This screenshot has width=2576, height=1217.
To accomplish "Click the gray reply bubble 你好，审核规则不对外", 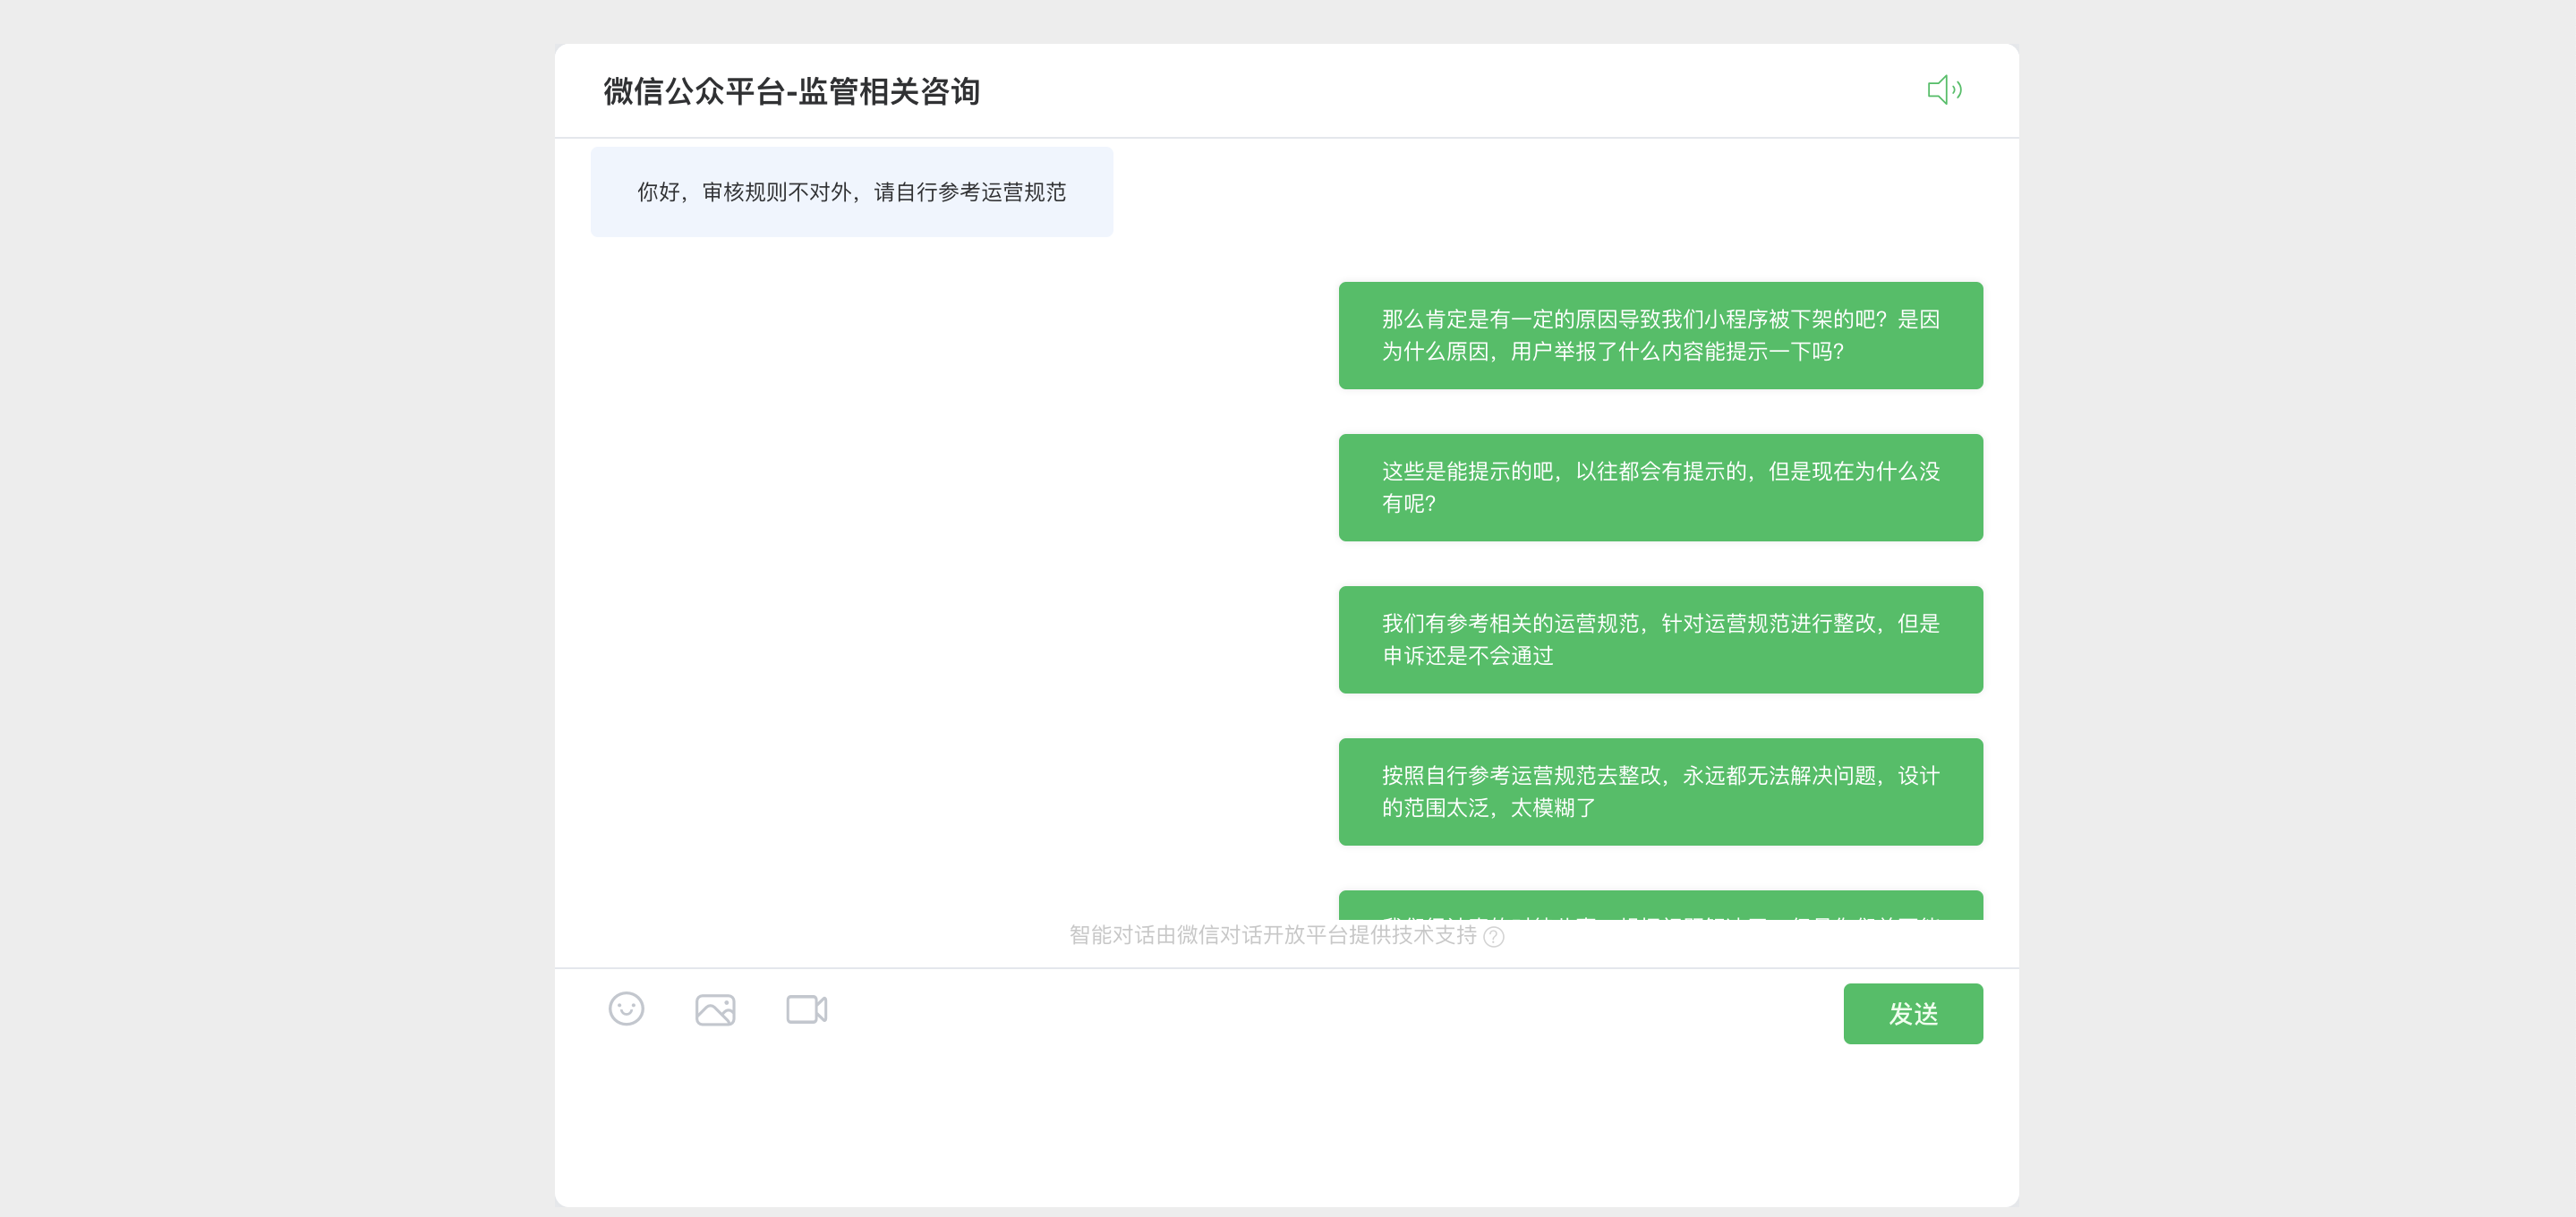I will coord(851,192).
